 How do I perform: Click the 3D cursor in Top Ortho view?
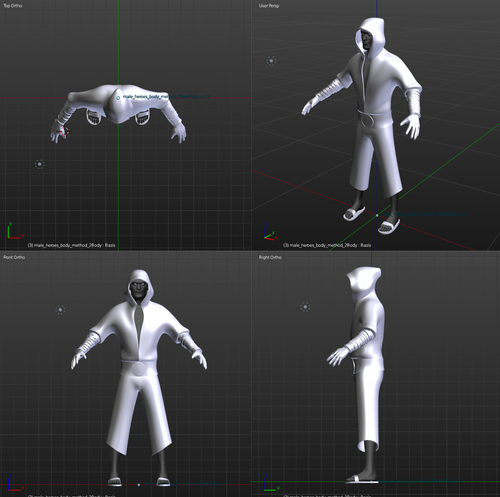coord(65,132)
